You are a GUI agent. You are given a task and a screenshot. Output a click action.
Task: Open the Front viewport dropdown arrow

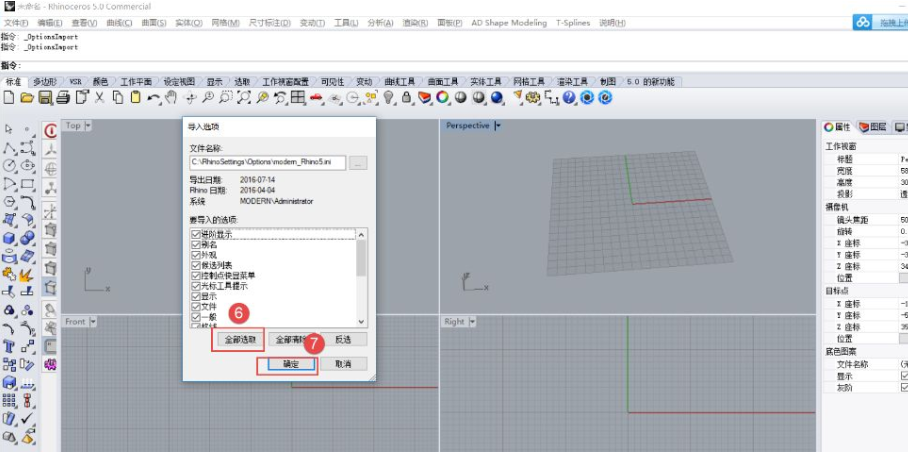point(93,321)
